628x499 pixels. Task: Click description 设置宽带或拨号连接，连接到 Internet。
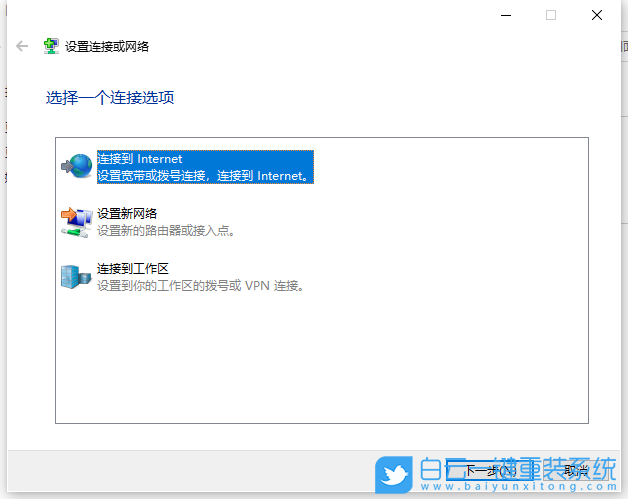(x=204, y=176)
